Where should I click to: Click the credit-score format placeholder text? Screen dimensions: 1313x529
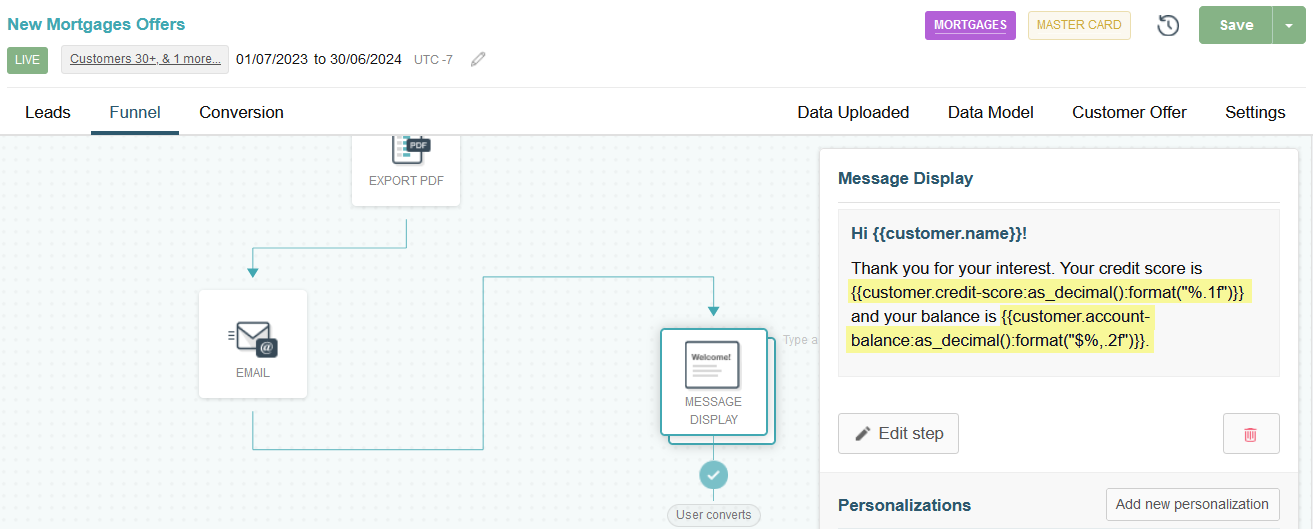click(x=1049, y=292)
